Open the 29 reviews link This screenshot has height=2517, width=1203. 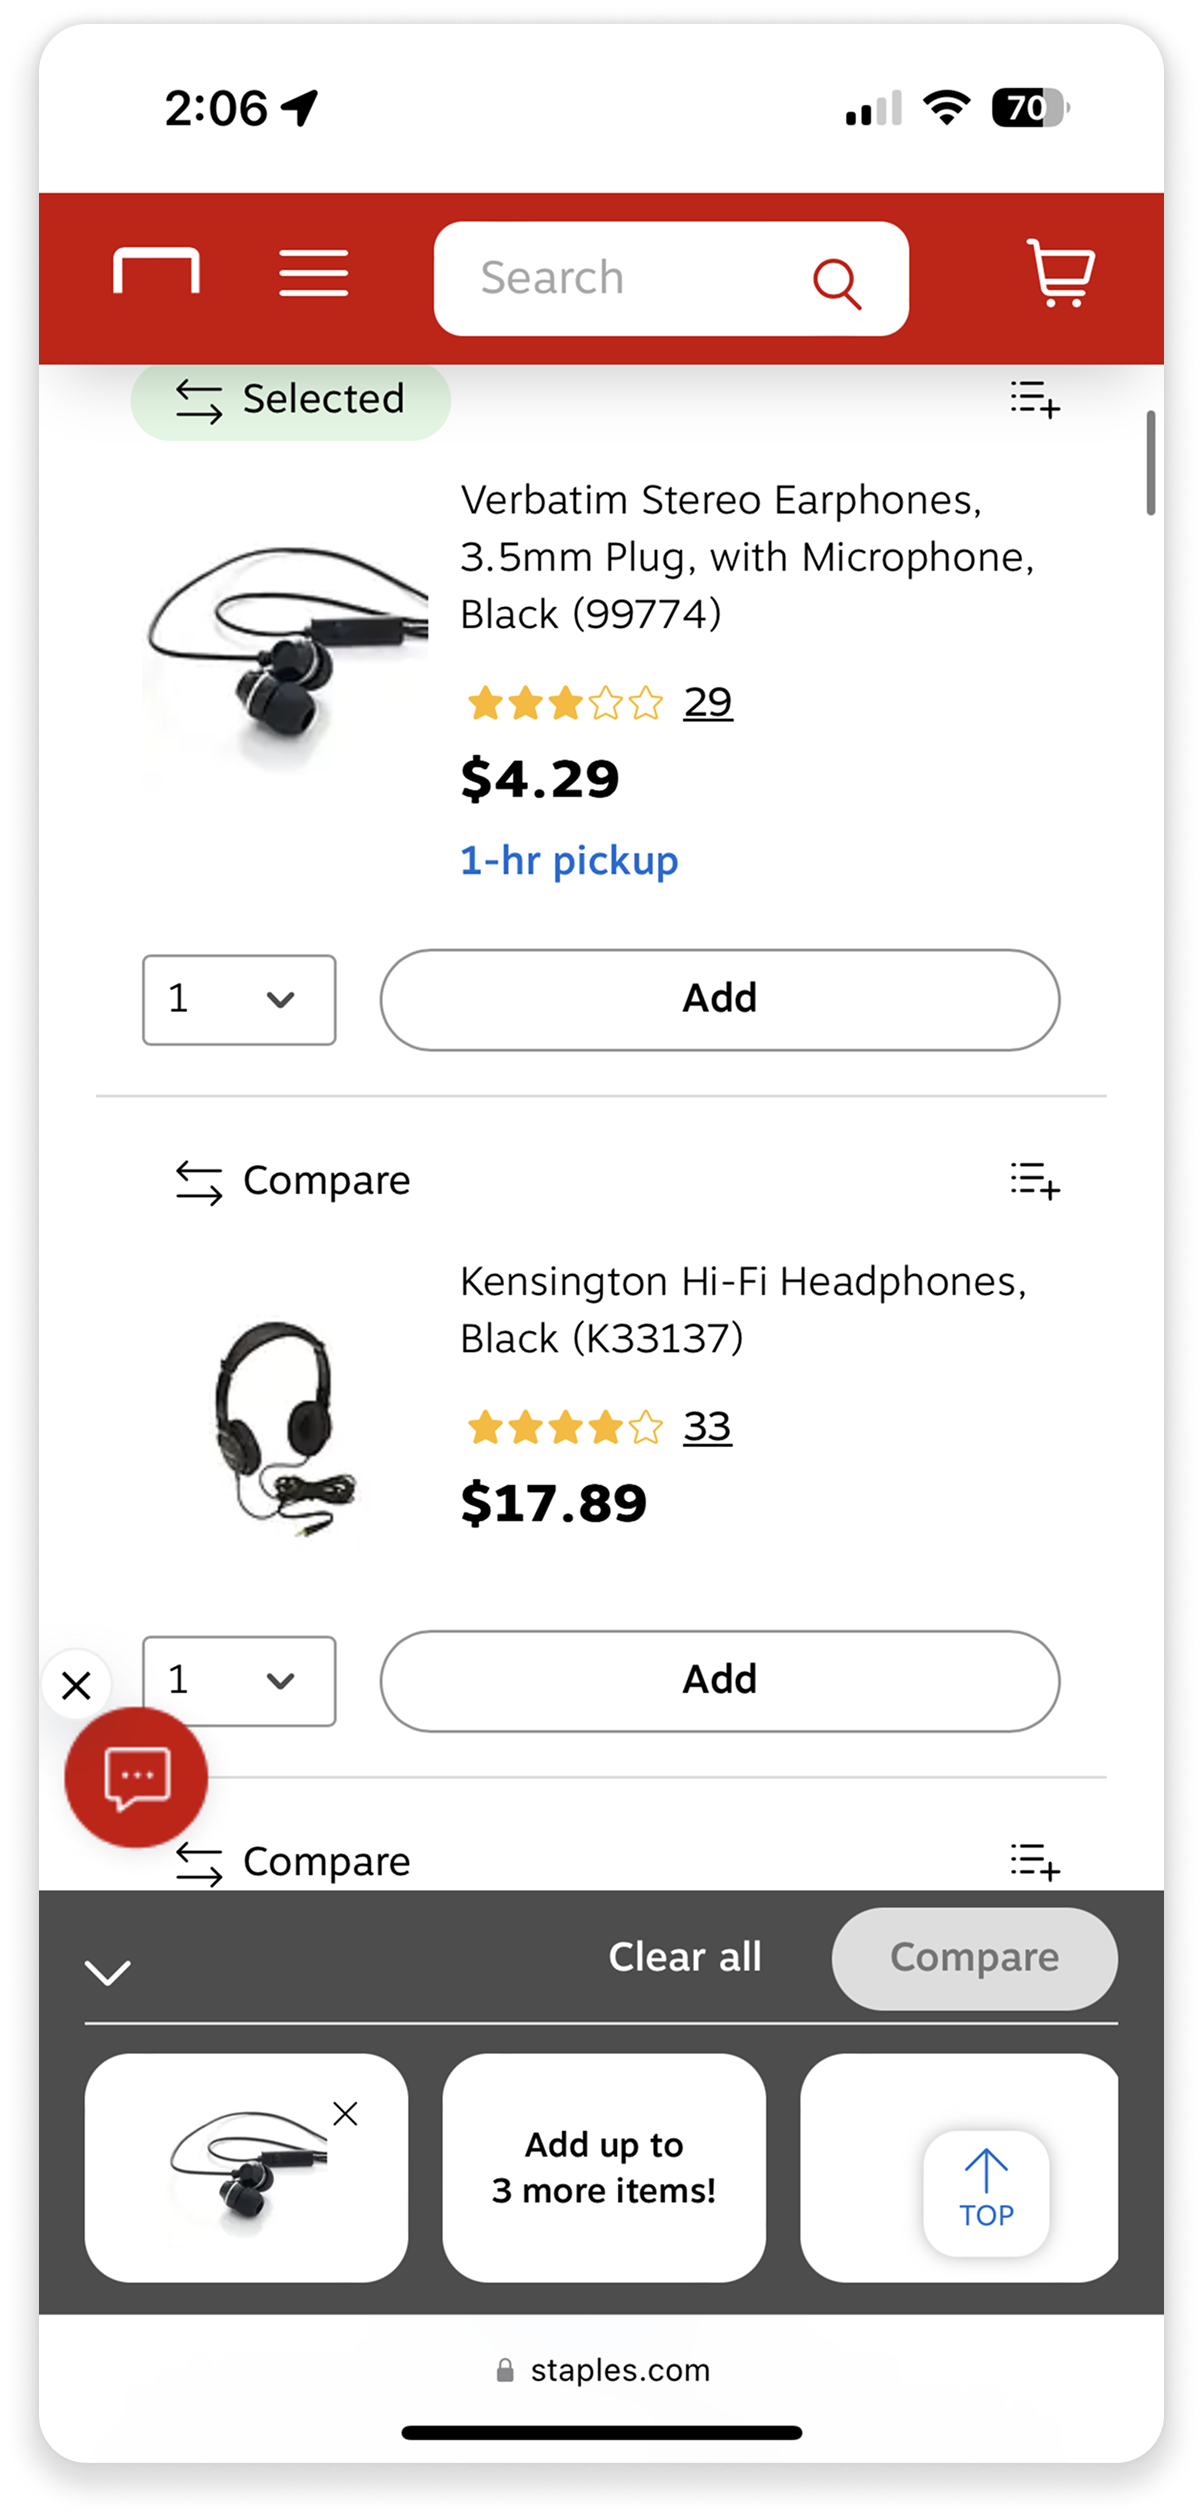pos(708,702)
